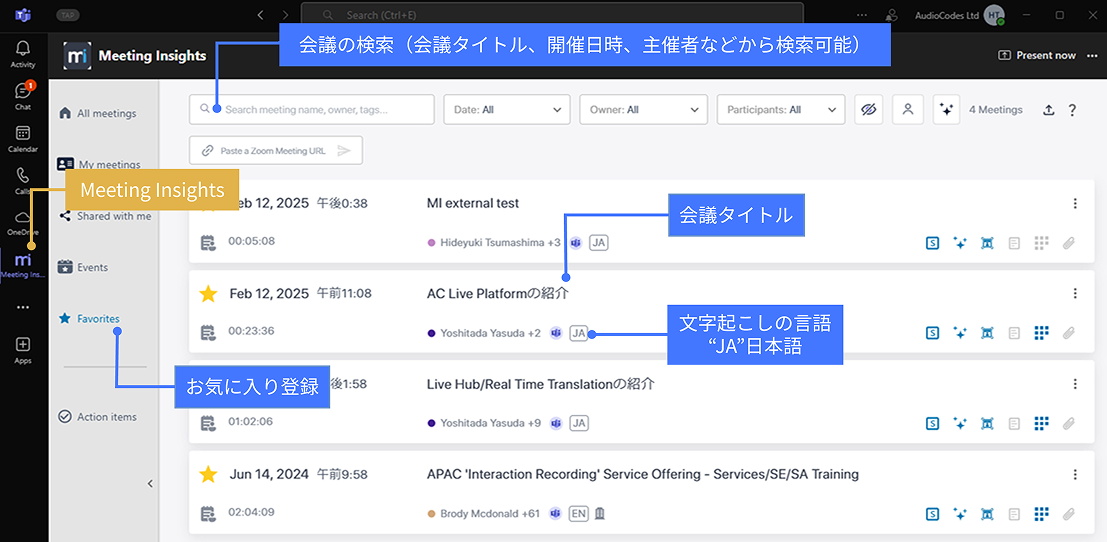The image size is (1107, 542).
Task: Open the Participants filter dropdown
Action: click(780, 110)
